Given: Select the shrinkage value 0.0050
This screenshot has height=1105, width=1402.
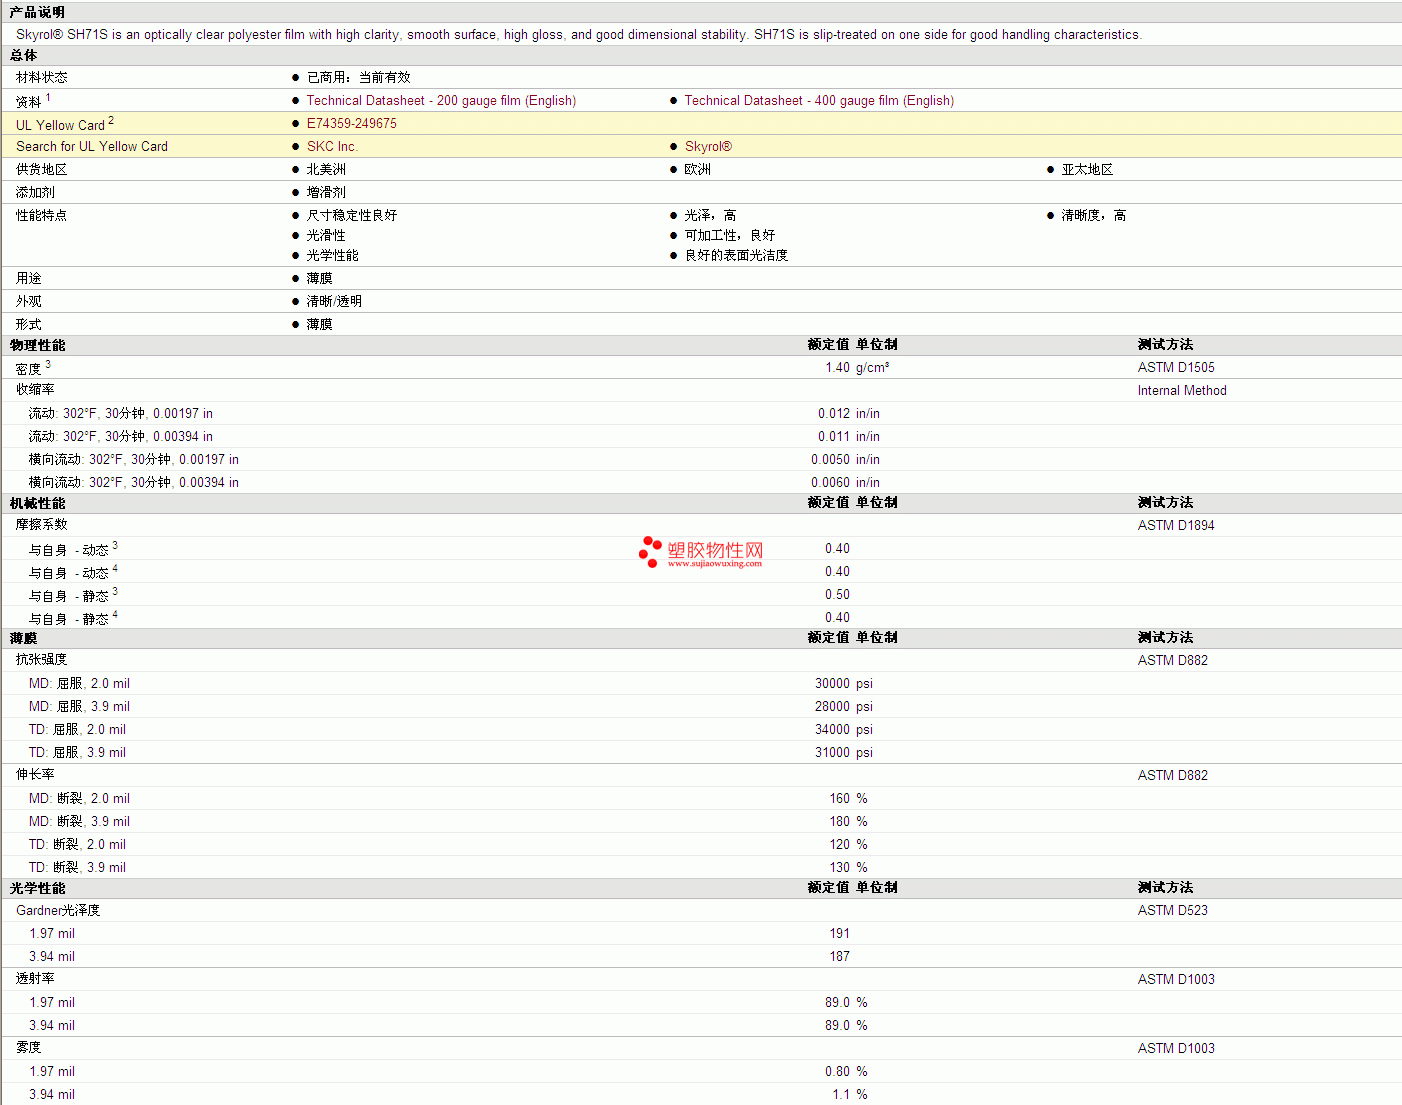Looking at the screenshot, I should (x=830, y=459).
